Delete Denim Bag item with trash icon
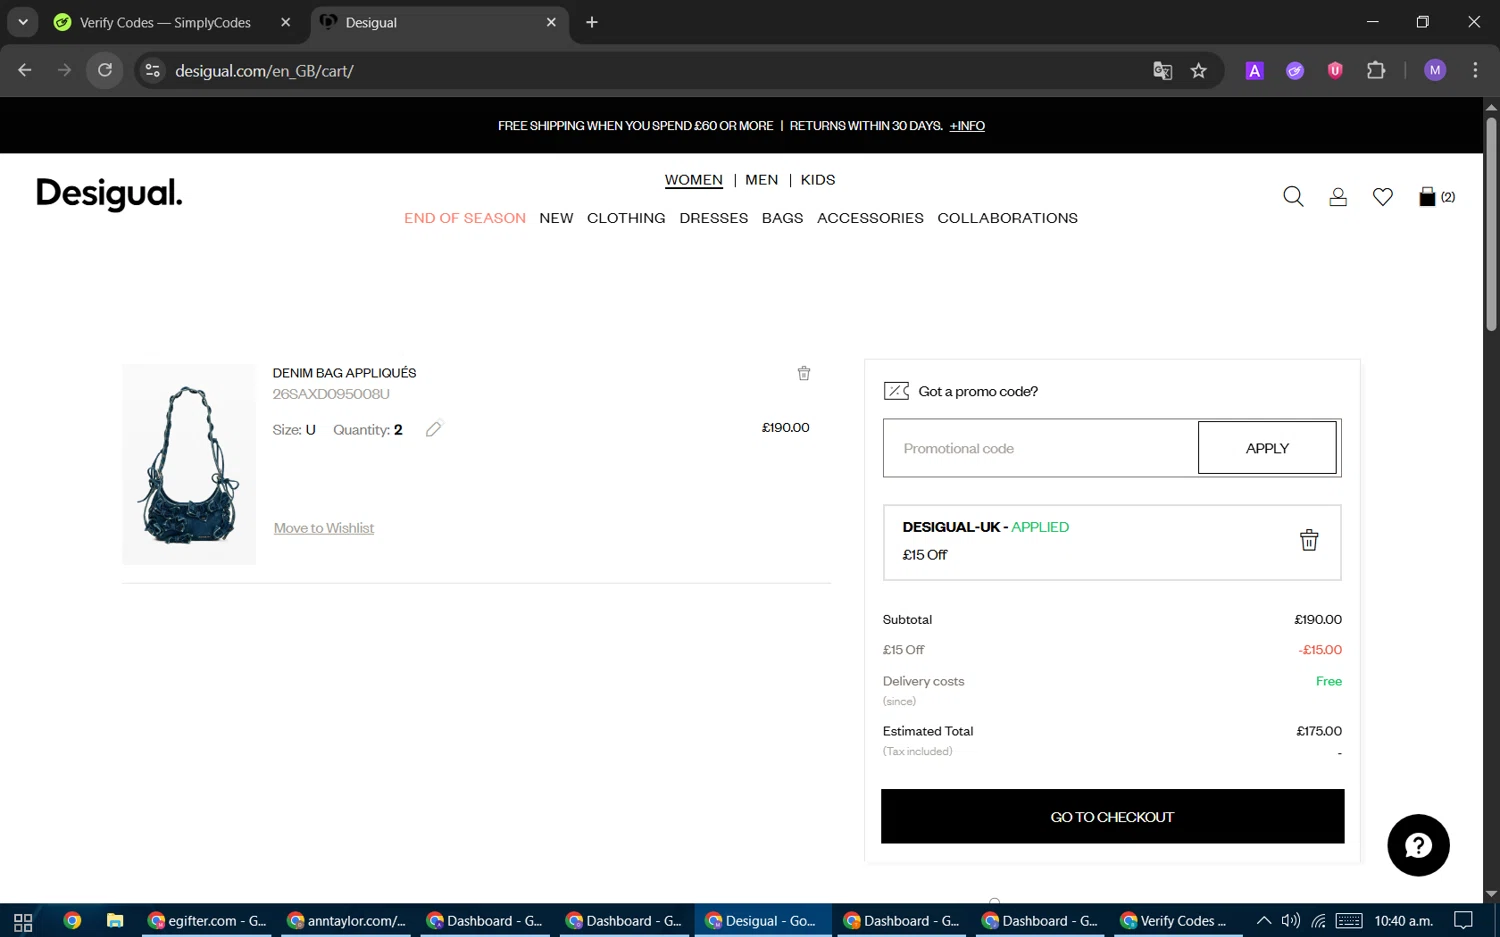This screenshot has height=937, width=1500. click(x=804, y=373)
